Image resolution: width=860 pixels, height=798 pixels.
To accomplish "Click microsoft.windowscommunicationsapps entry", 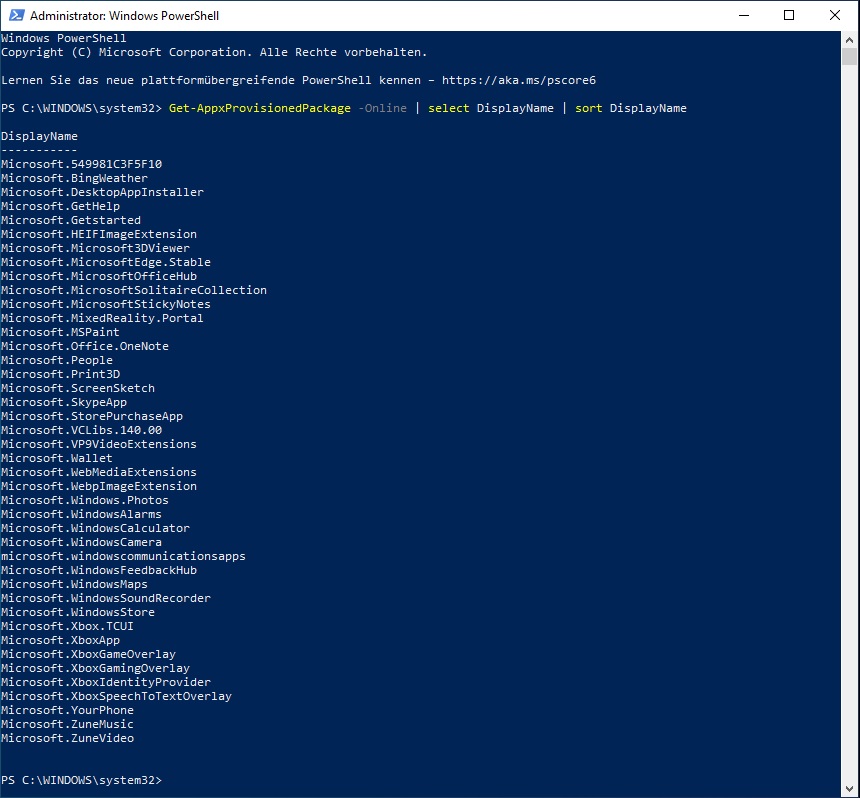I will point(123,556).
